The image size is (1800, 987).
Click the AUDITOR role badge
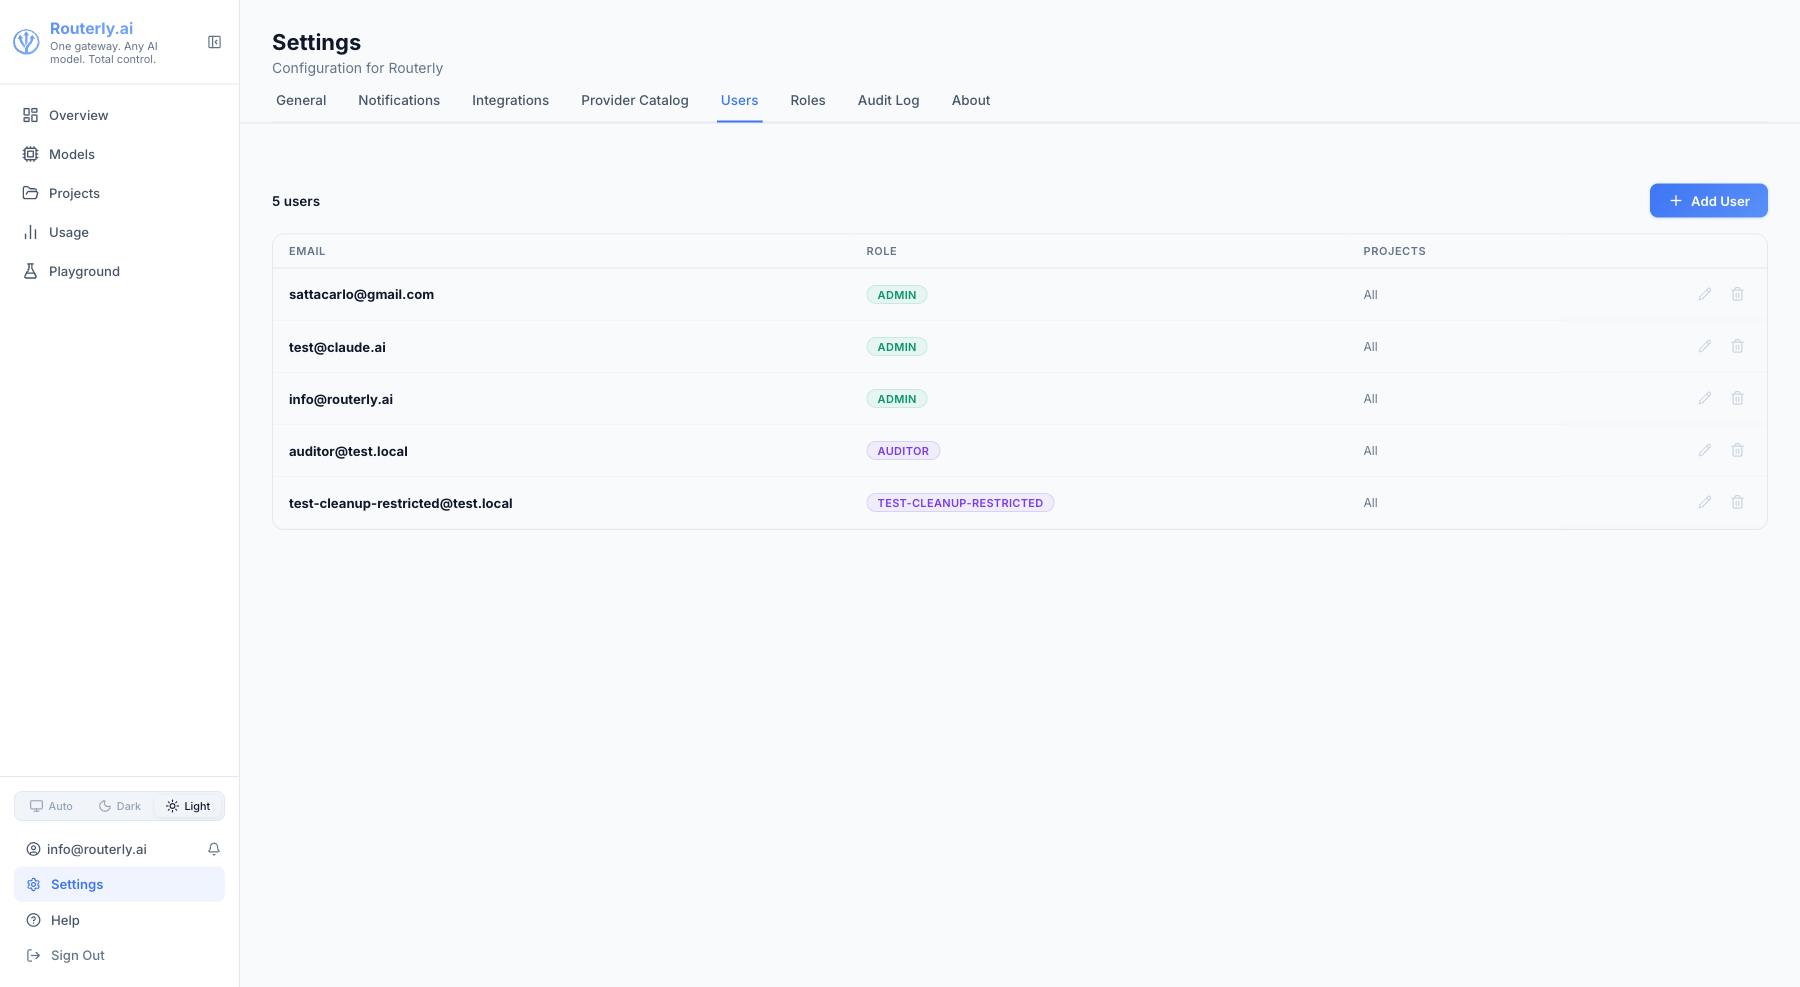903,451
